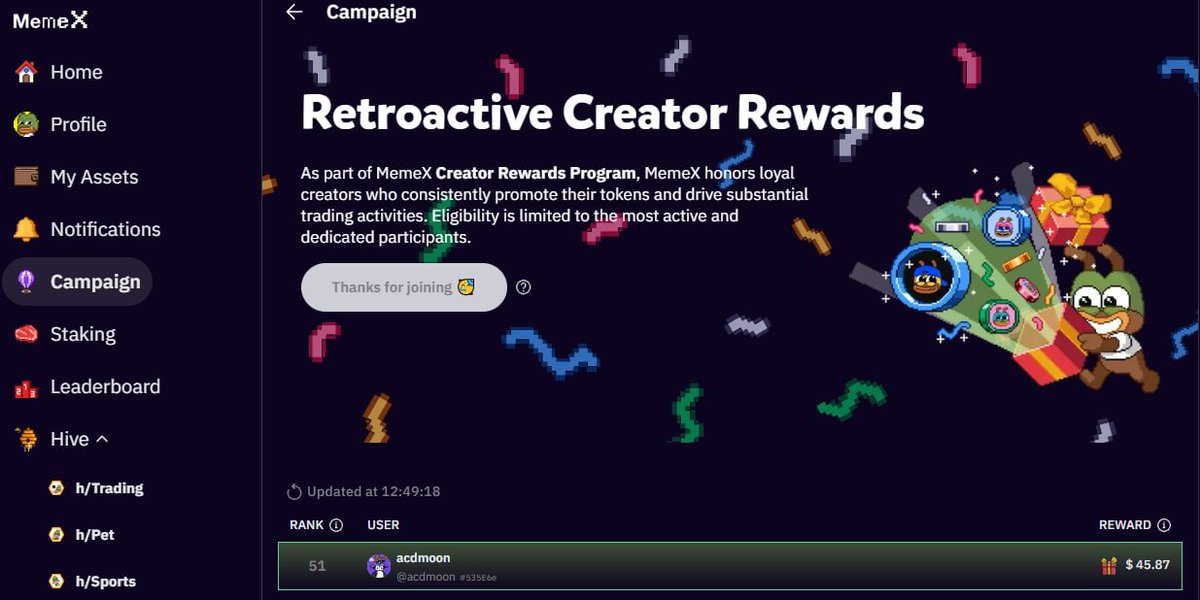Open the h/Trading hive link

click(110, 488)
